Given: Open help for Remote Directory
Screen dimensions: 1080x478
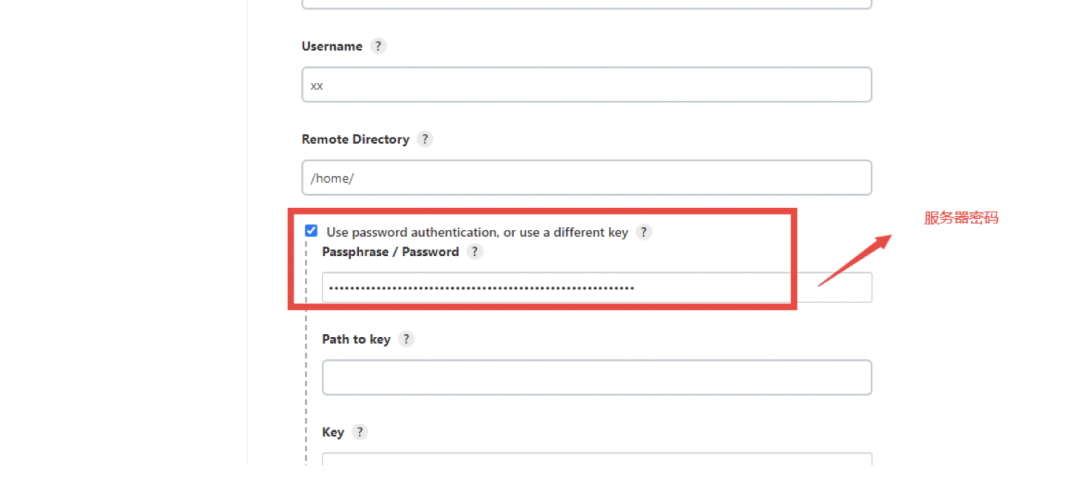Looking at the screenshot, I should pyautogui.click(x=425, y=139).
